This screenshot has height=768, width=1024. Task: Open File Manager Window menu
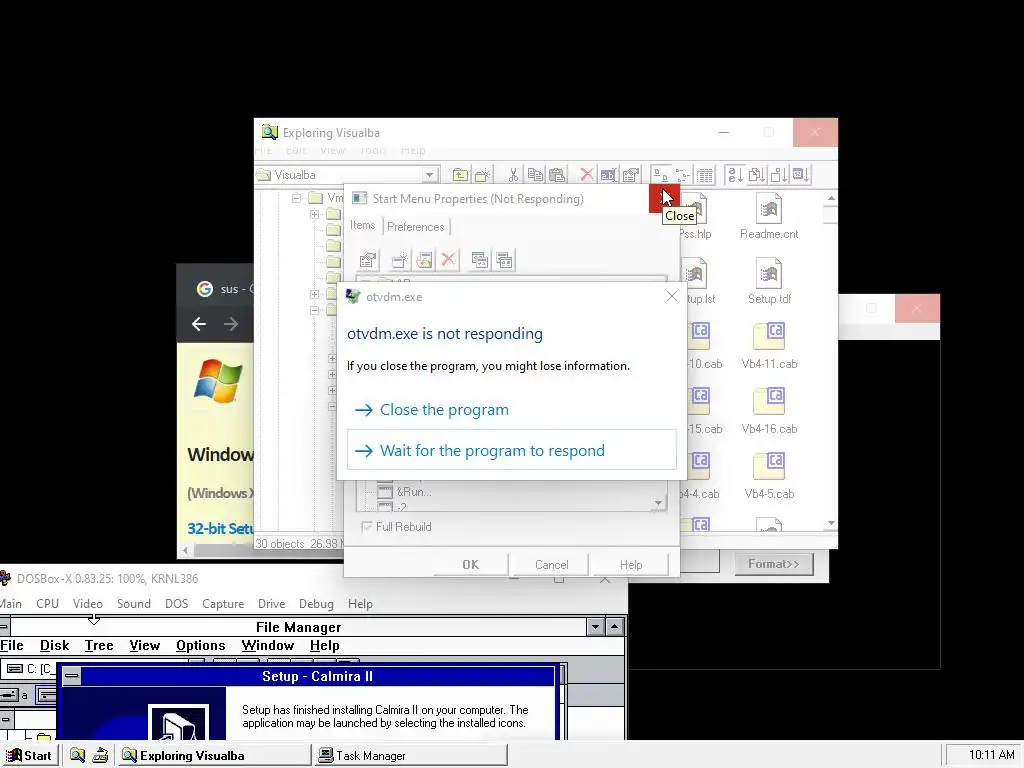click(268, 645)
